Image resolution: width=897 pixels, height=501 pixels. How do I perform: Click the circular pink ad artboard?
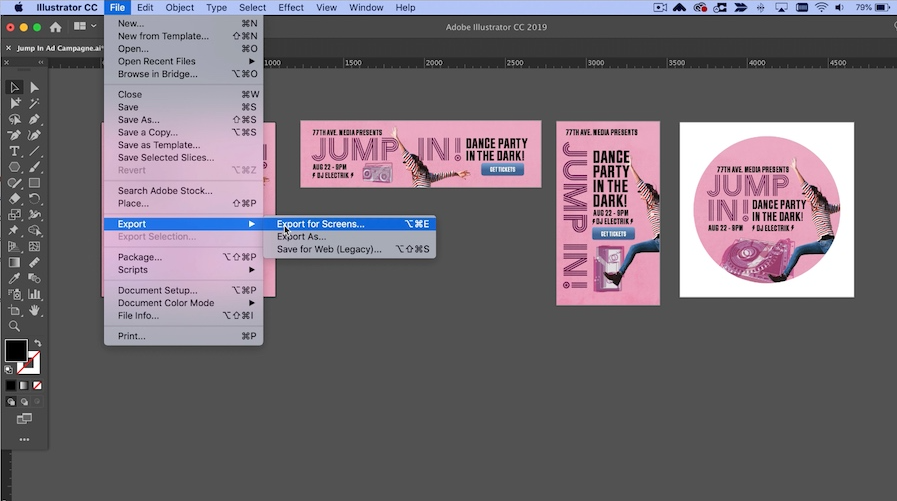(766, 210)
